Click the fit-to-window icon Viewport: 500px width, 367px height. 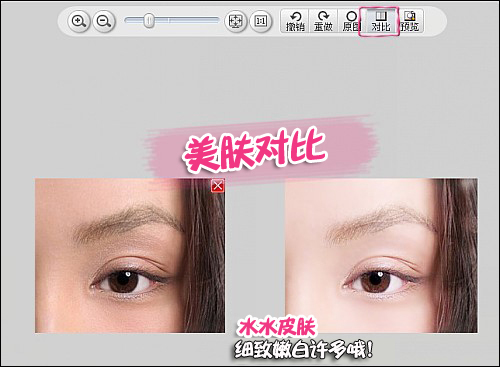[235, 21]
